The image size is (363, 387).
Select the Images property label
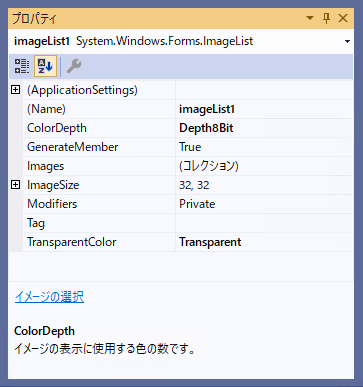(45, 166)
